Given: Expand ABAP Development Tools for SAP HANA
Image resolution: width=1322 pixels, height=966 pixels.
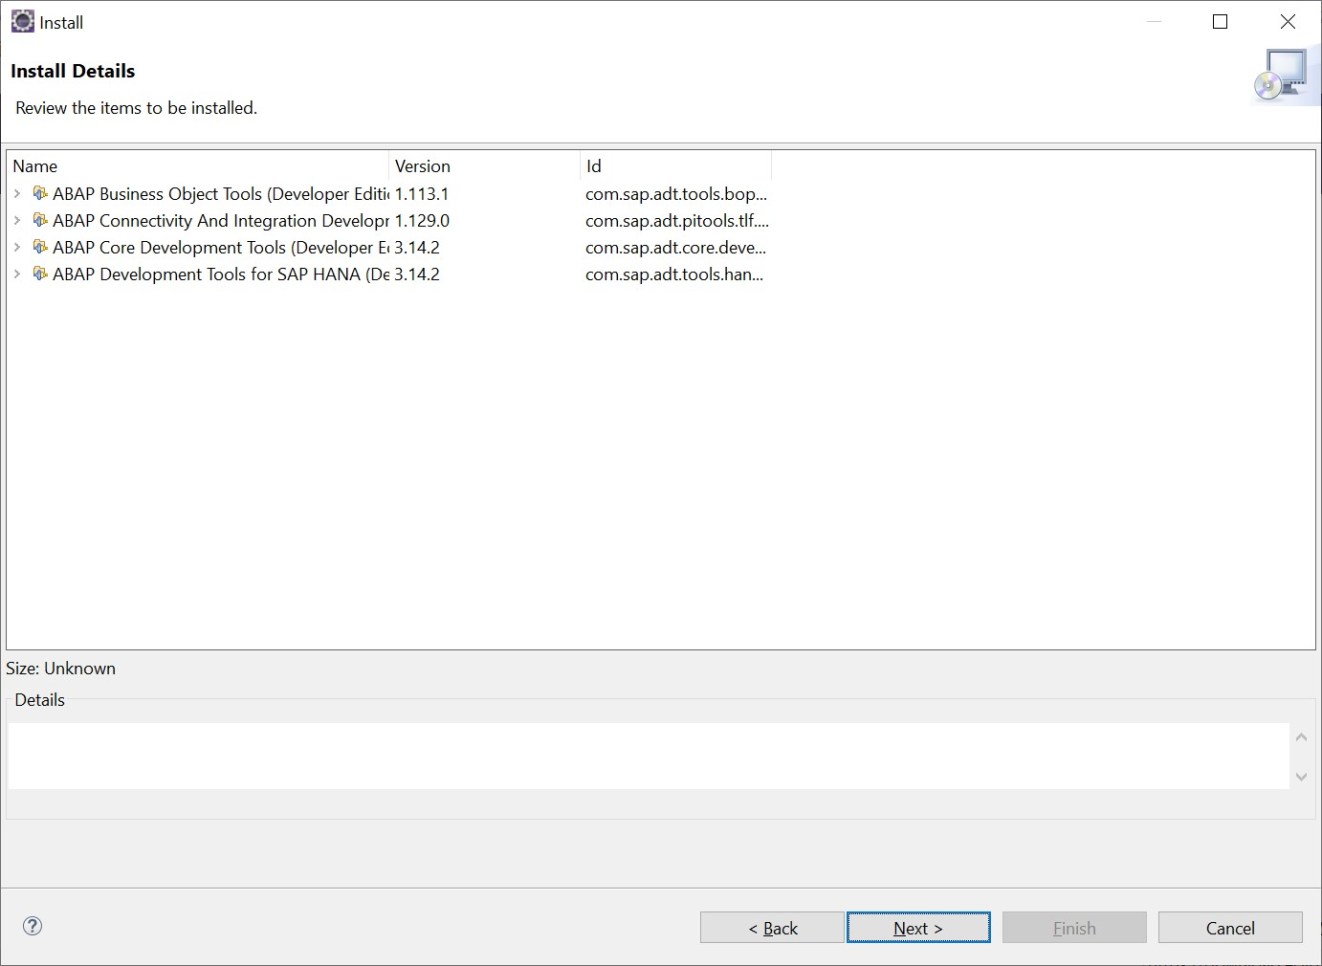Looking at the screenshot, I should [x=18, y=274].
